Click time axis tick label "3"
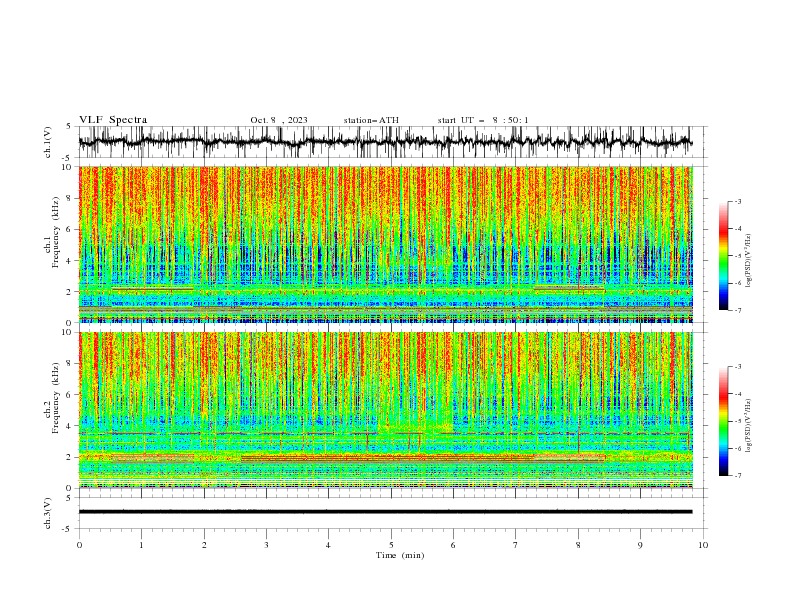Viewport: 792px width, 612px height. tap(266, 545)
